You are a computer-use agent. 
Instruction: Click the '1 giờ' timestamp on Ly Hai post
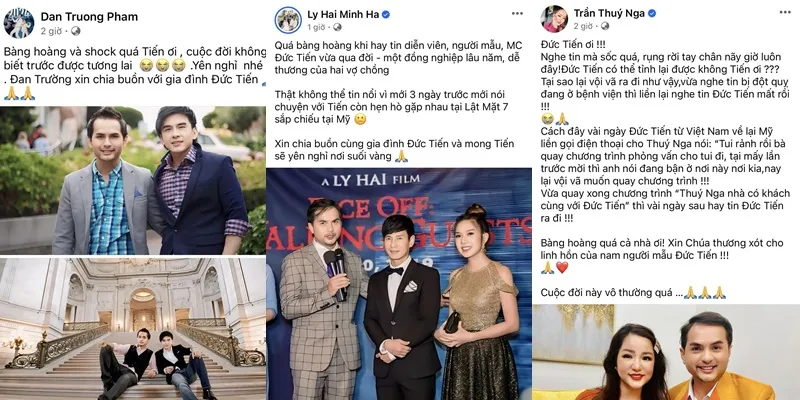click(x=316, y=27)
